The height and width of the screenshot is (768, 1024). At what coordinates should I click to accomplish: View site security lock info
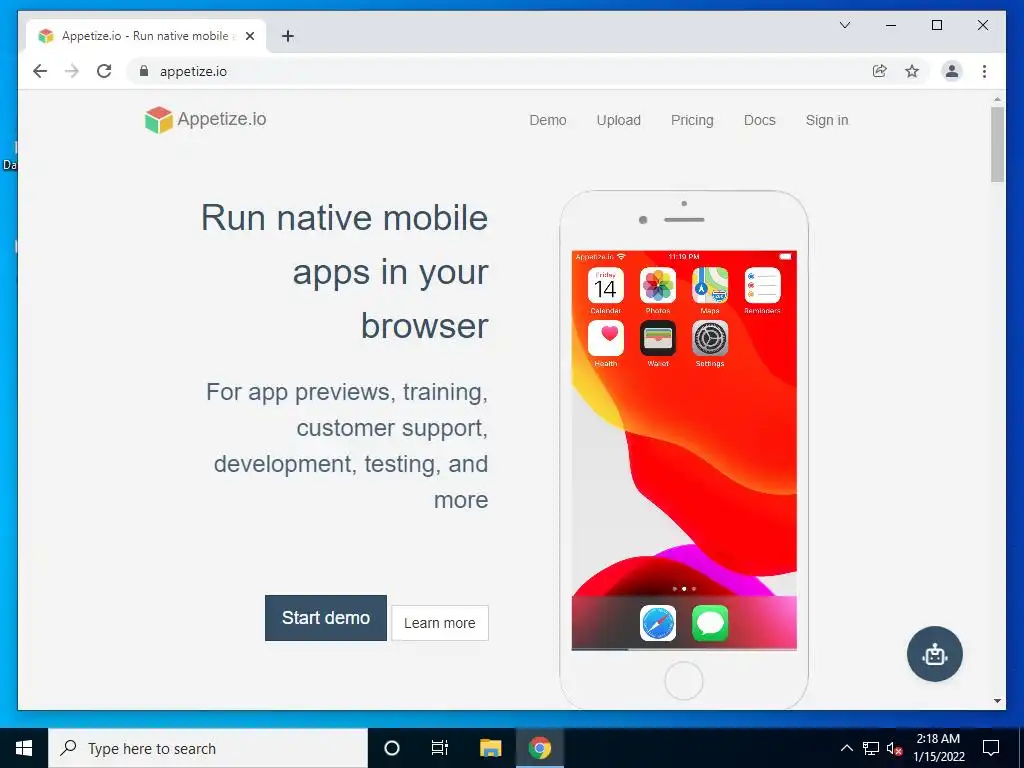(x=144, y=71)
